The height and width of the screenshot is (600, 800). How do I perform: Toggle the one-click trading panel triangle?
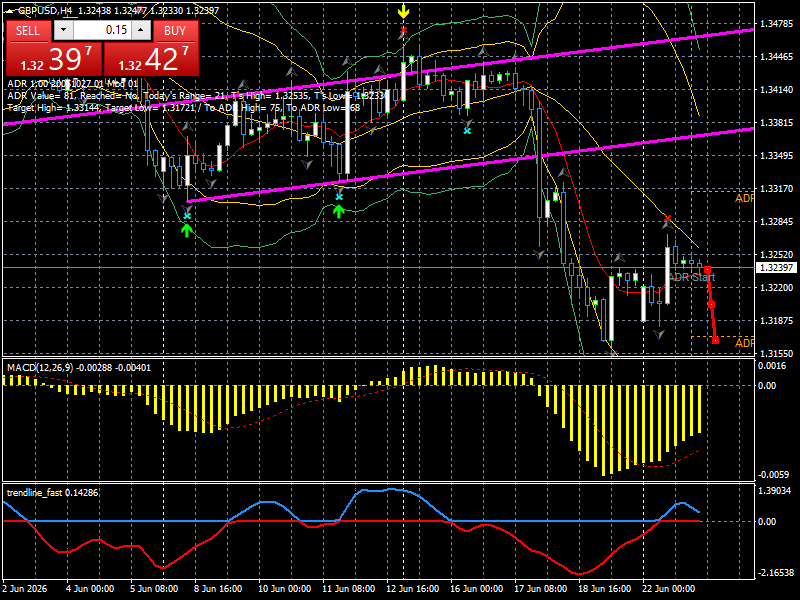click(x=10, y=11)
